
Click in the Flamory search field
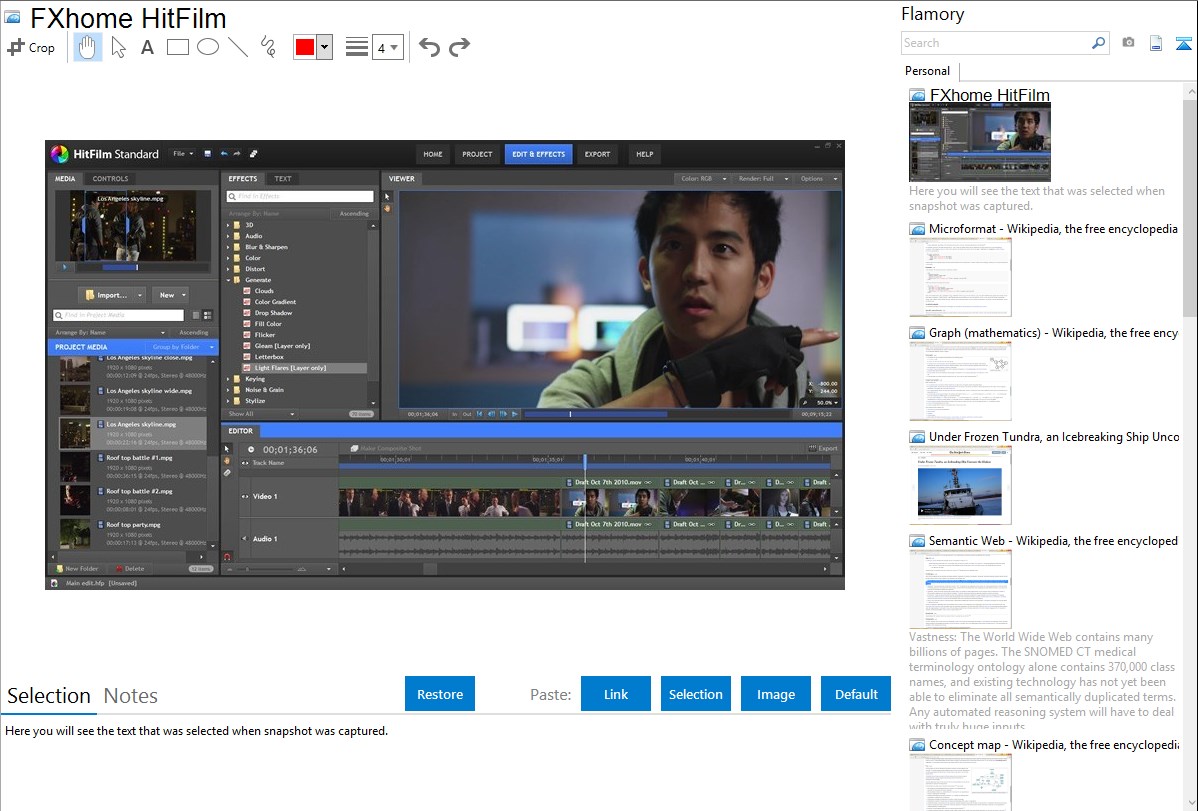(x=995, y=43)
